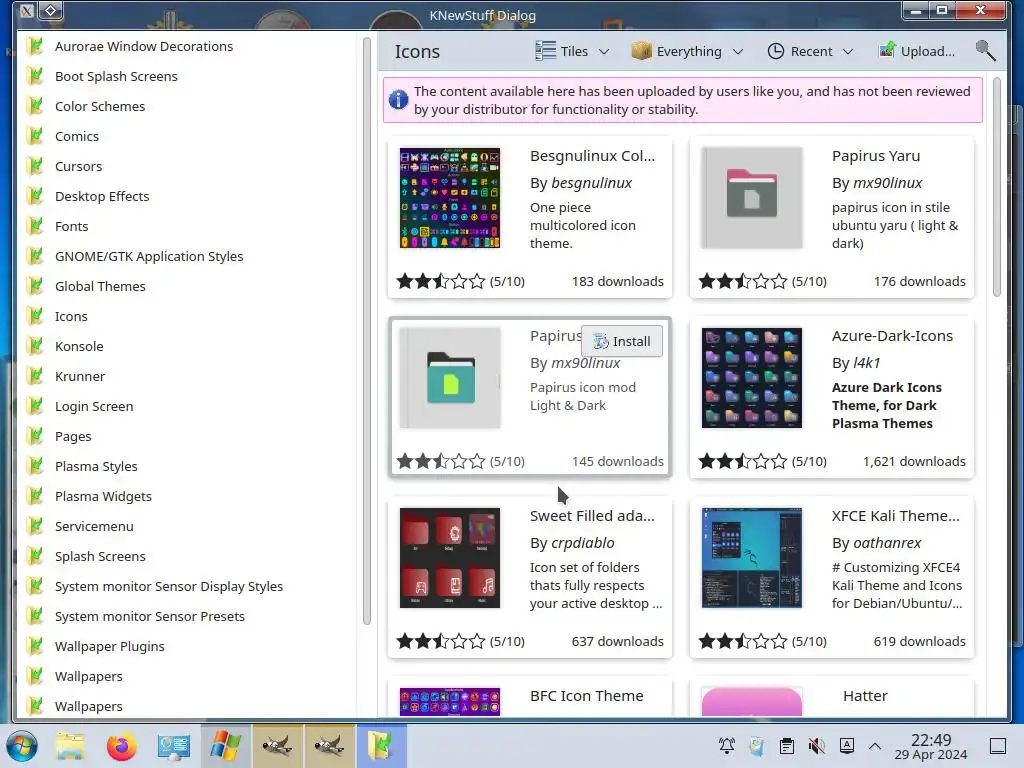Click the clipboard tray icon
Screen dimensions: 1024x768
pos(787,746)
